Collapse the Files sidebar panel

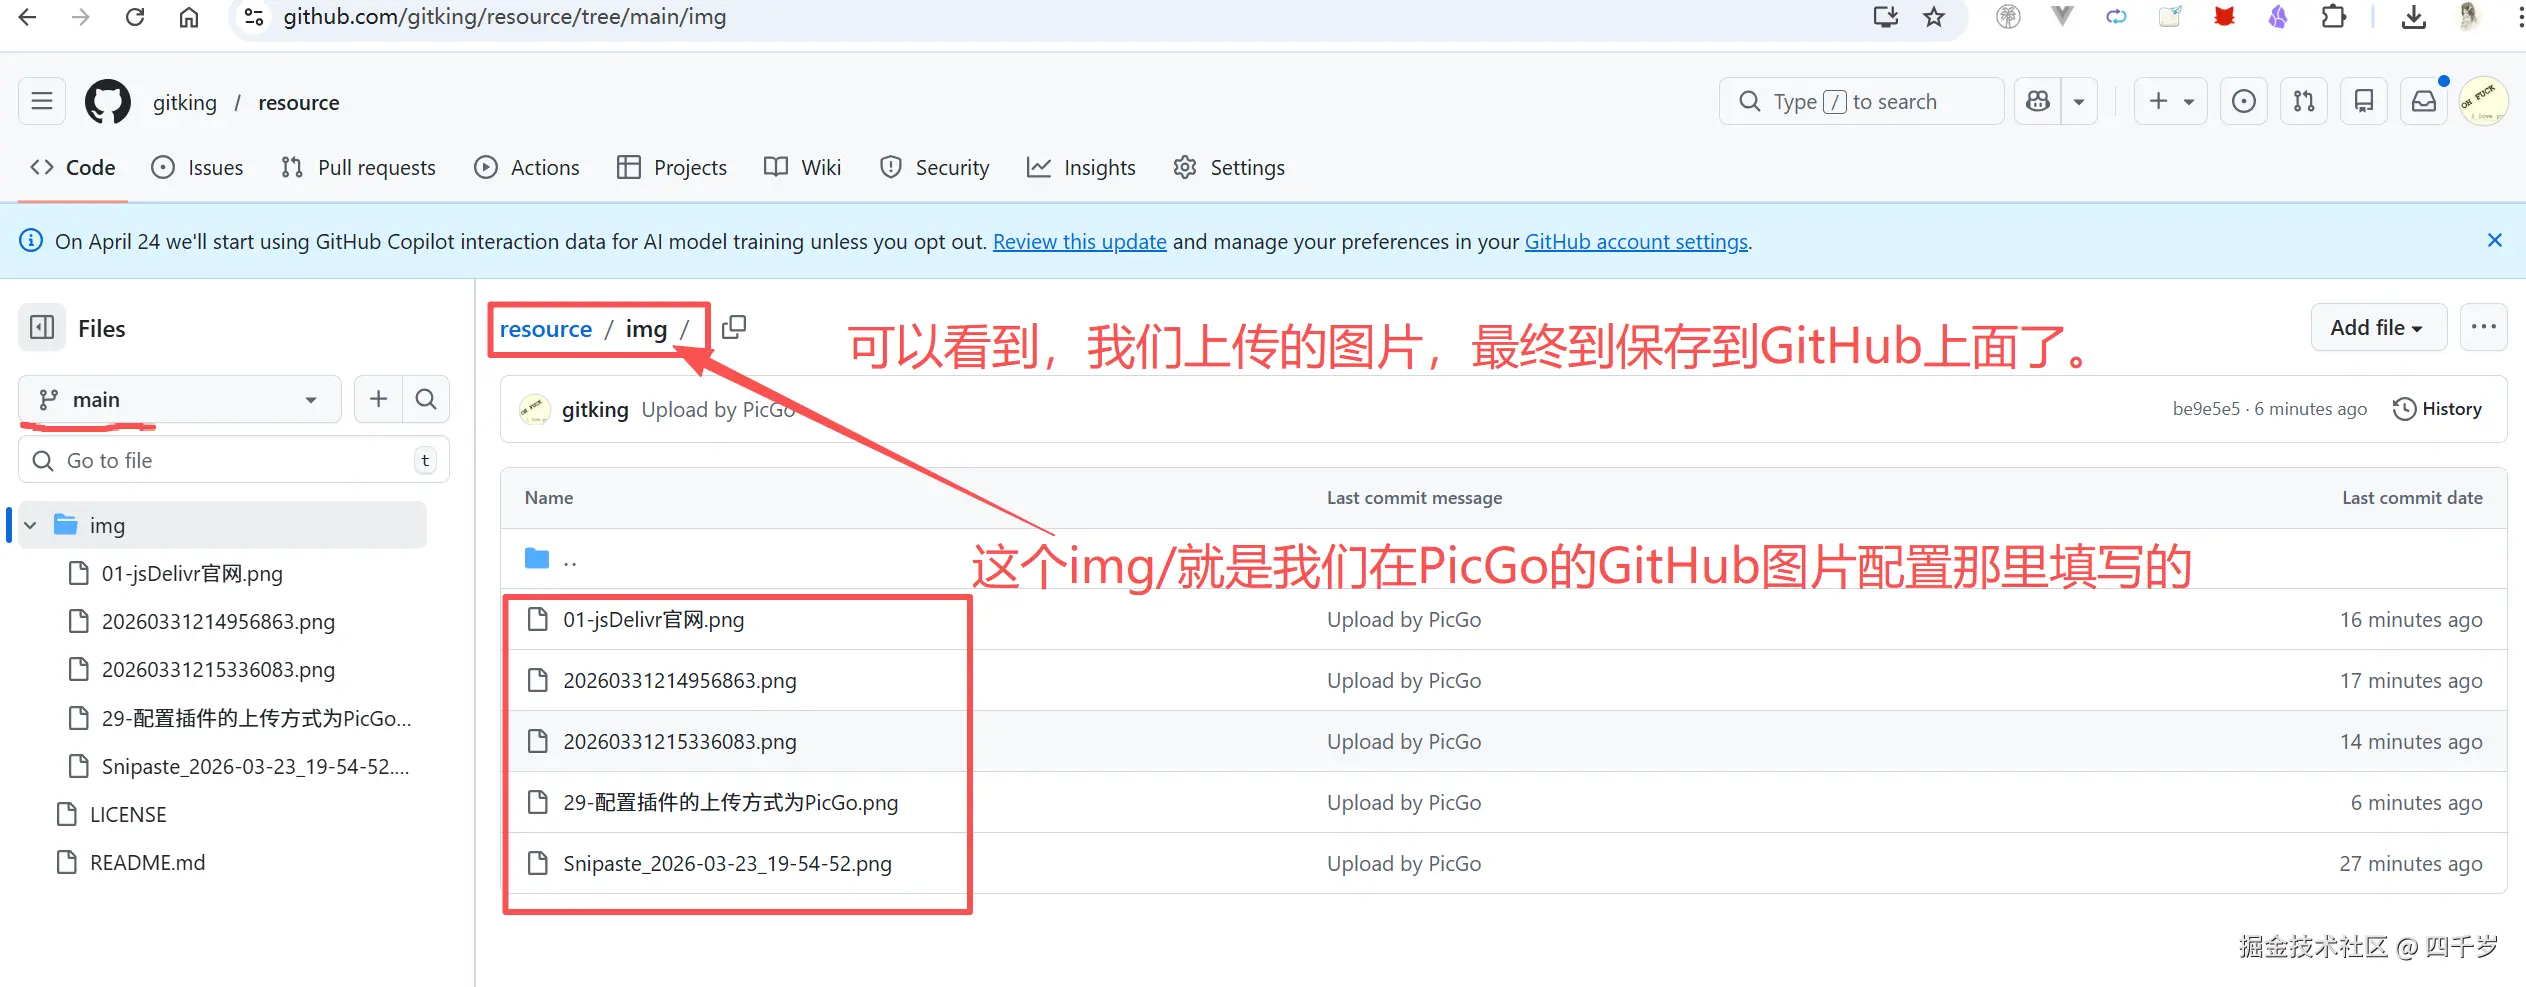click(41, 327)
